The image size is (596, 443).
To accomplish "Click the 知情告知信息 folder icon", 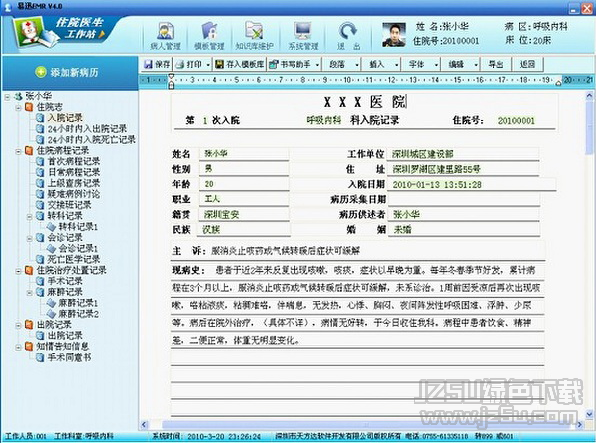I will (x=29, y=346).
